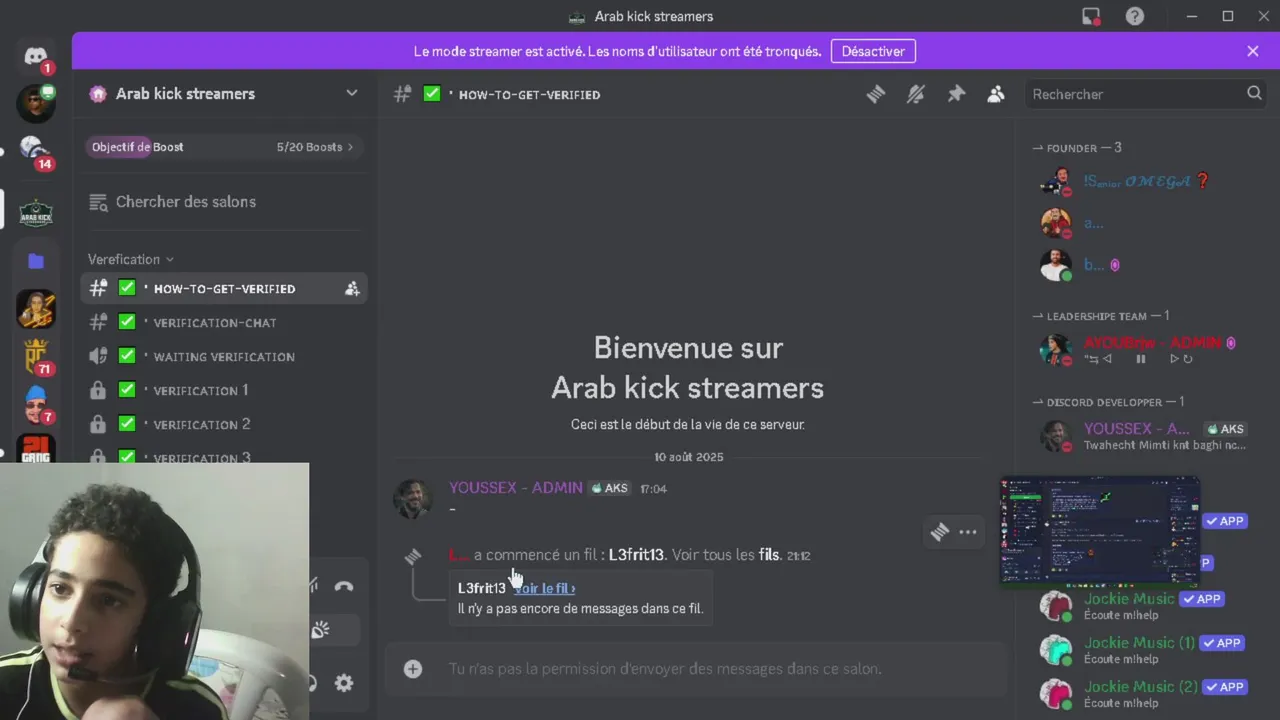The height and width of the screenshot is (720, 1280).
Task: Click the 10 août 2025 date divider text
Action: pyautogui.click(x=689, y=457)
